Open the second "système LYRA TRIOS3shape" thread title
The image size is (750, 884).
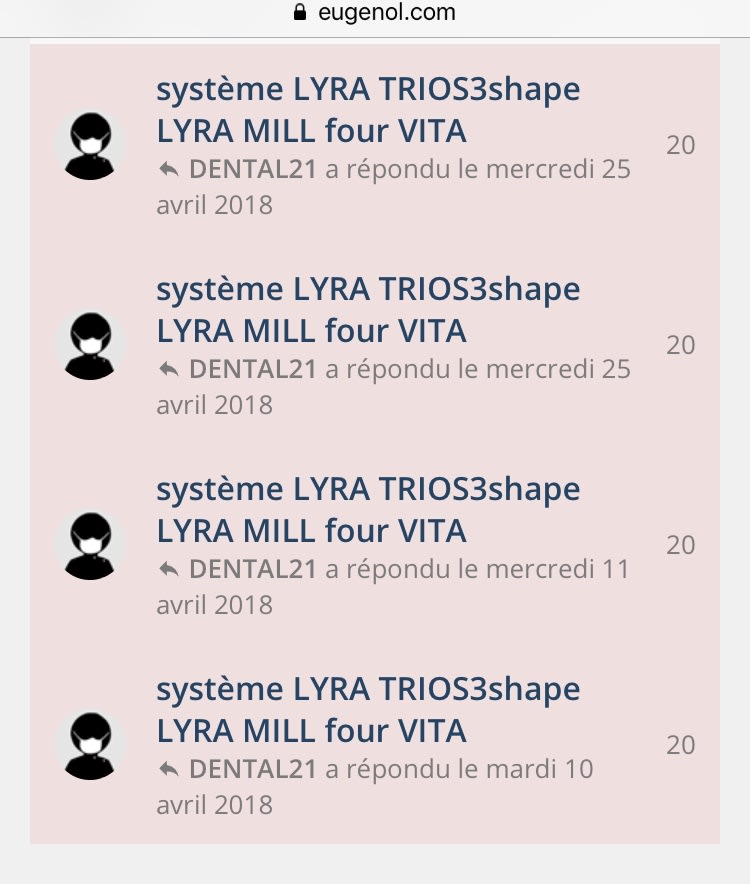368,310
